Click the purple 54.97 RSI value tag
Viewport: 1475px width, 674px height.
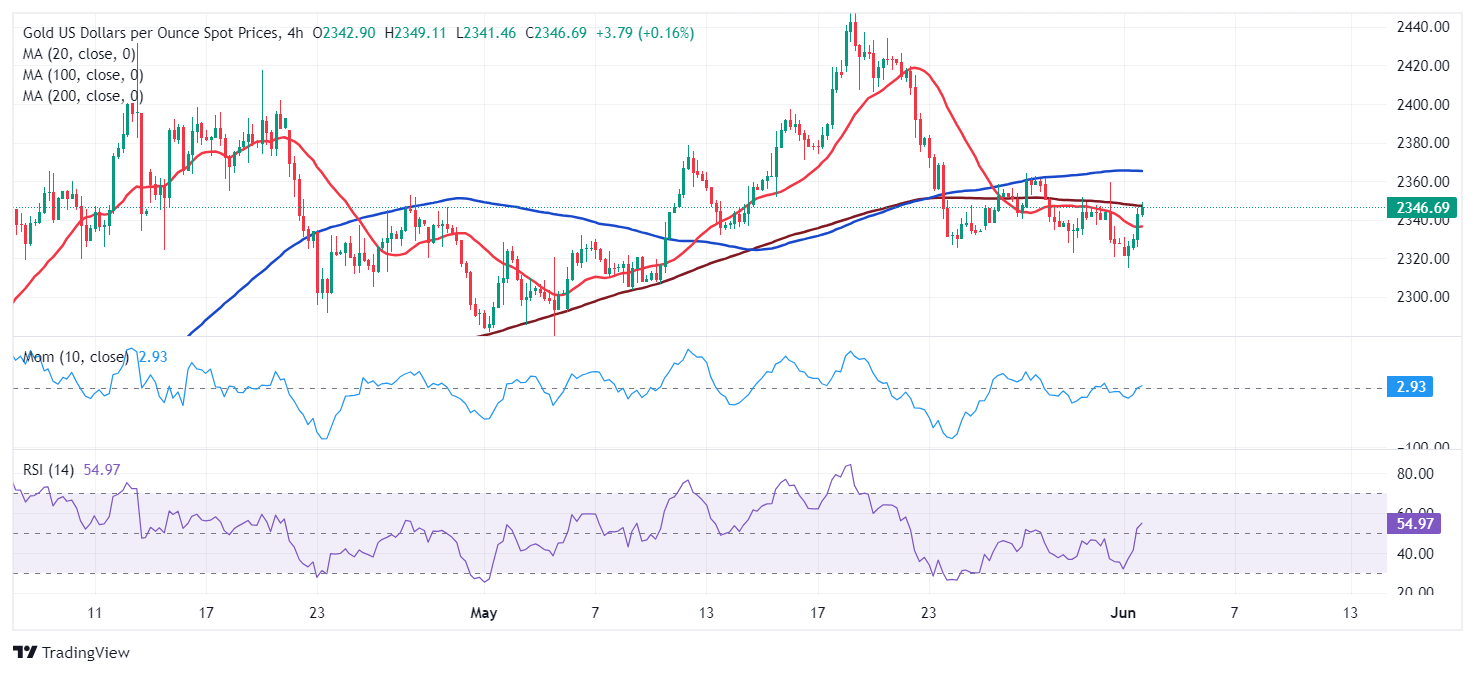click(x=1413, y=524)
